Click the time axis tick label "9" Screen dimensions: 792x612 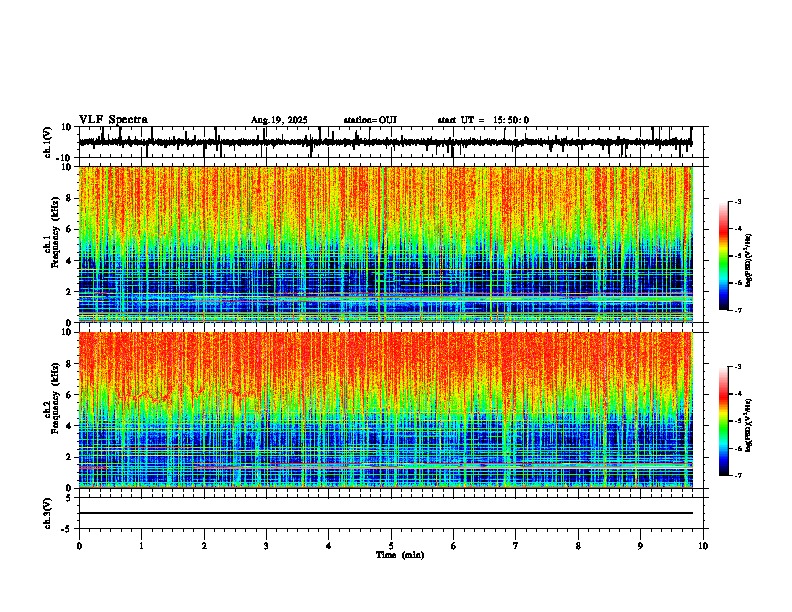click(x=640, y=546)
